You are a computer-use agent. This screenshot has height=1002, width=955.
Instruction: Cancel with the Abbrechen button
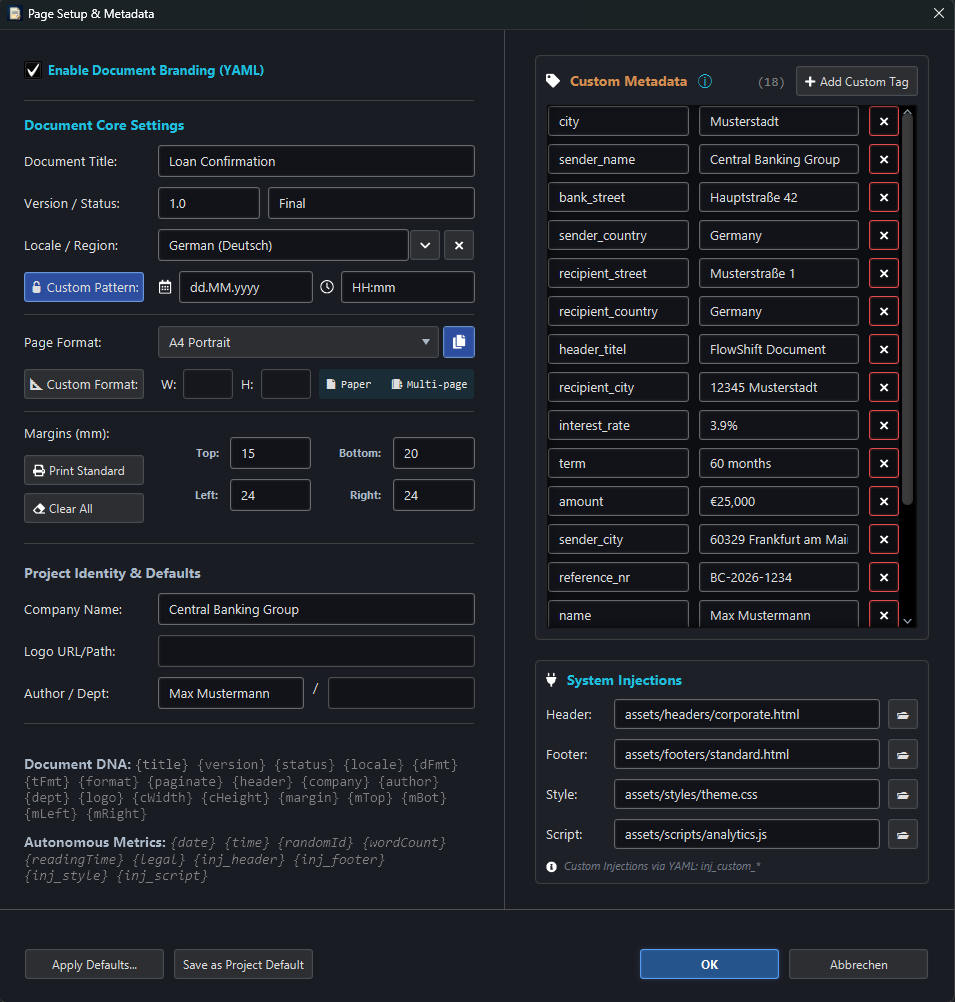(x=858, y=965)
